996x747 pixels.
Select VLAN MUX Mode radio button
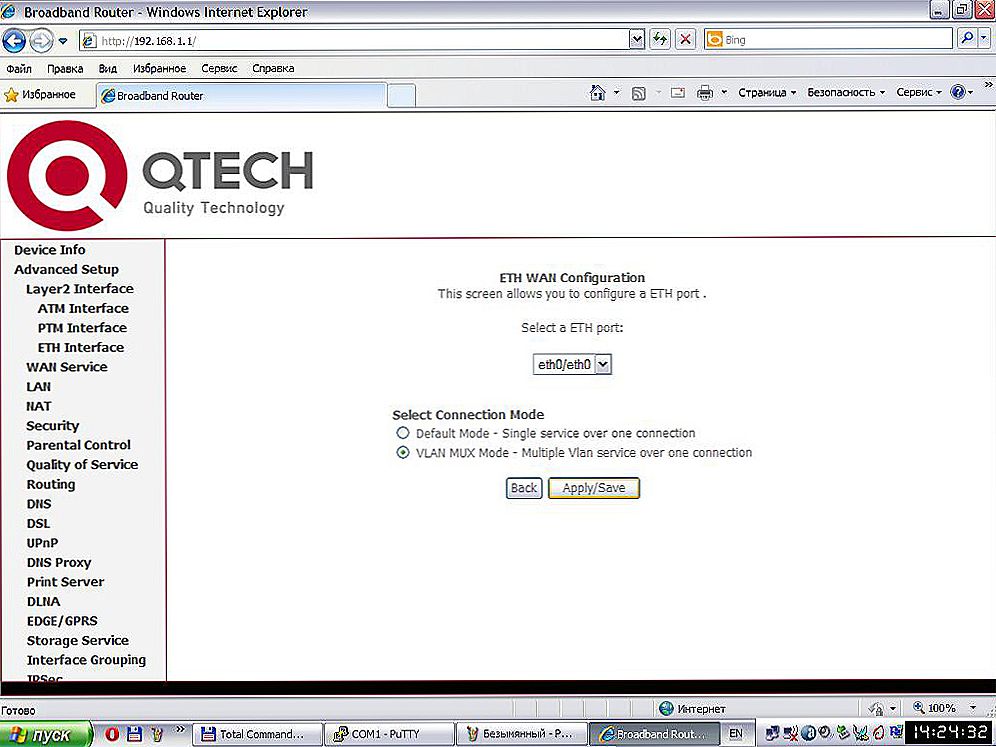click(403, 453)
